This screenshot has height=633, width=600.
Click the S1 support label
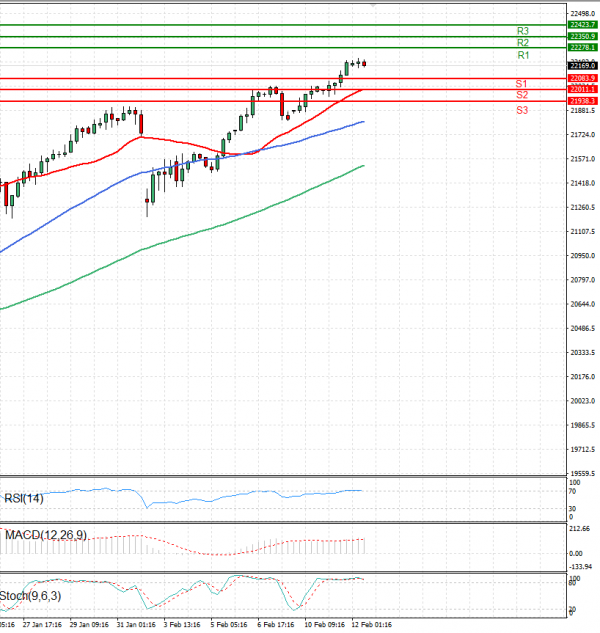[521, 84]
